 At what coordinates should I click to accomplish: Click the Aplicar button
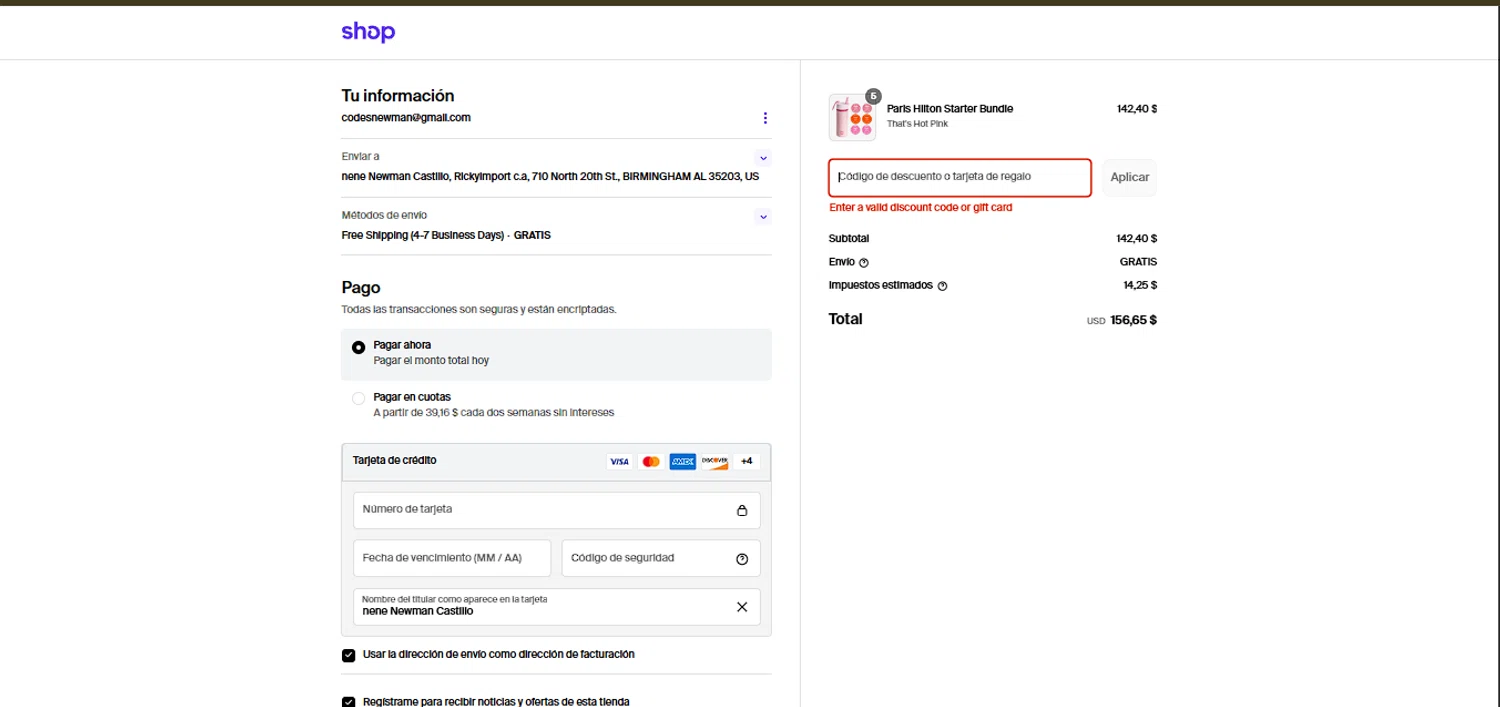point(1130,177)
